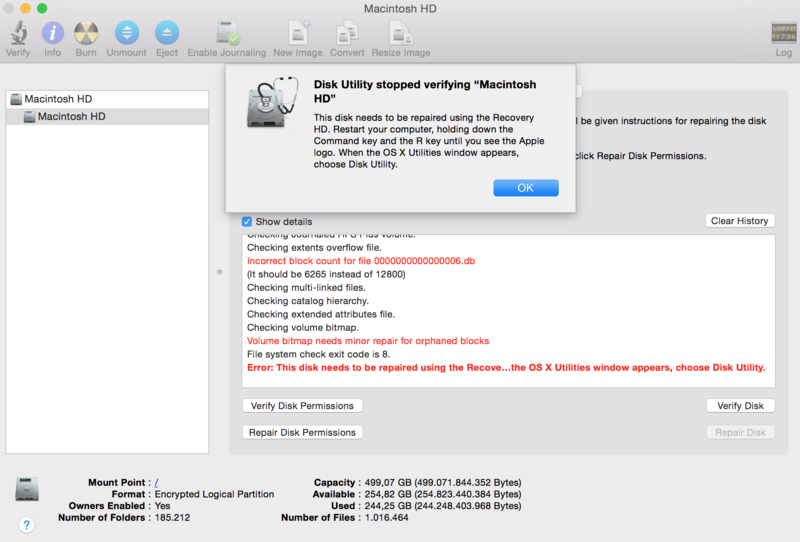Click 'File system check exit code is 8.'
800x542 pixels.
pyautogui.click(x=318, y=354)
